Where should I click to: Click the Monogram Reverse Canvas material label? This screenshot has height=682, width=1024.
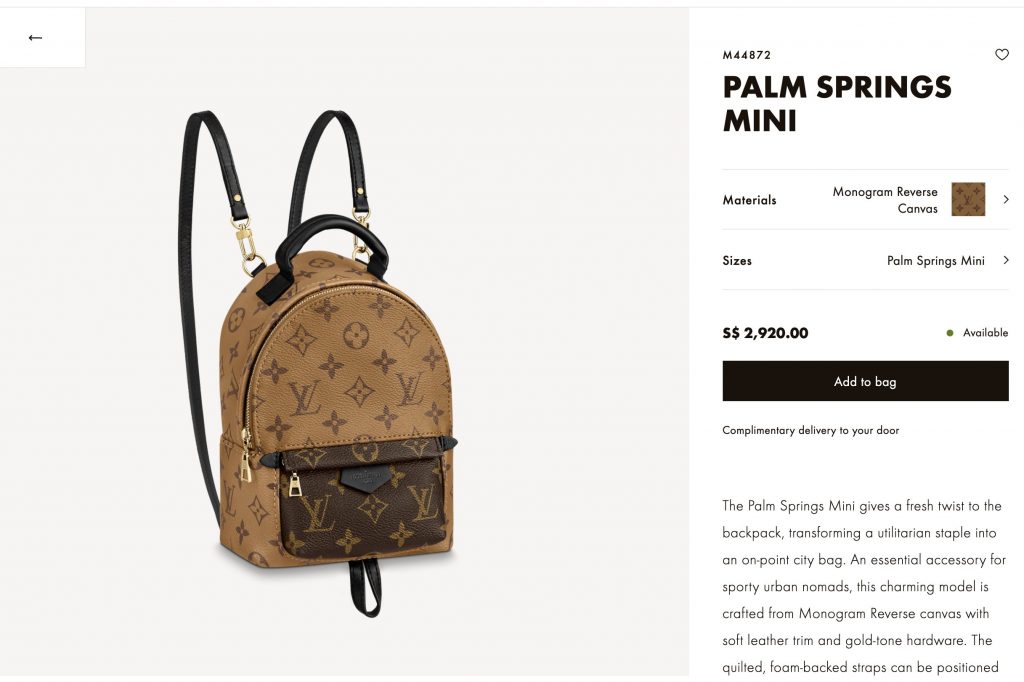coord(885,200)
